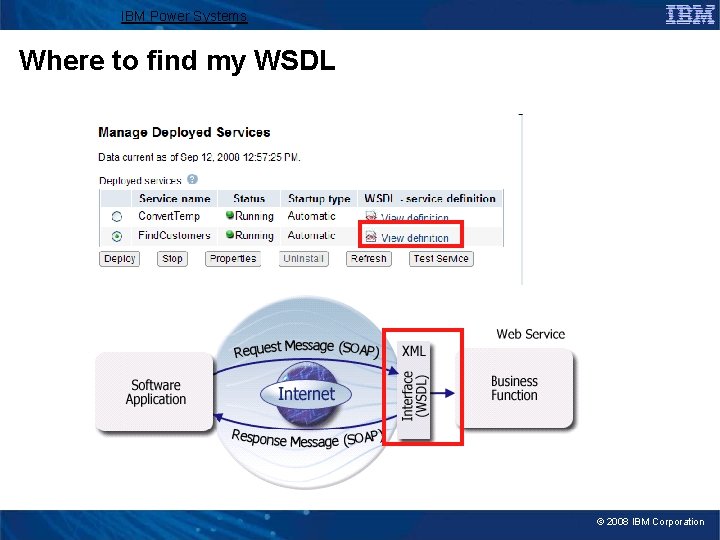
Task: Select the FindCustomers radio button
Action: [117, 236]
